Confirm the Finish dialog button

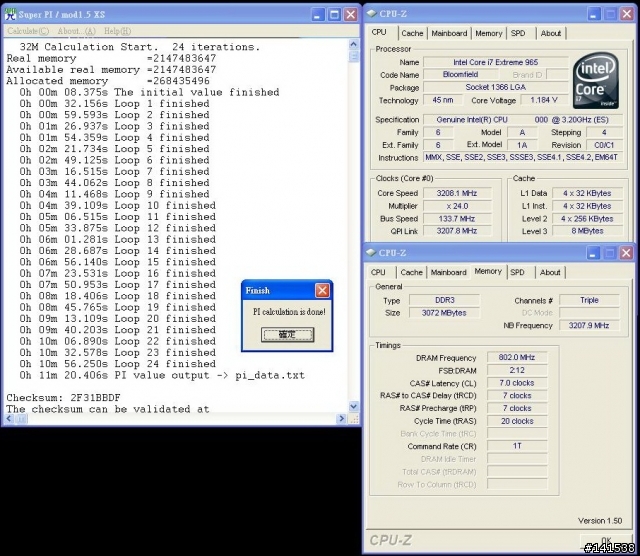pos(287,334)
